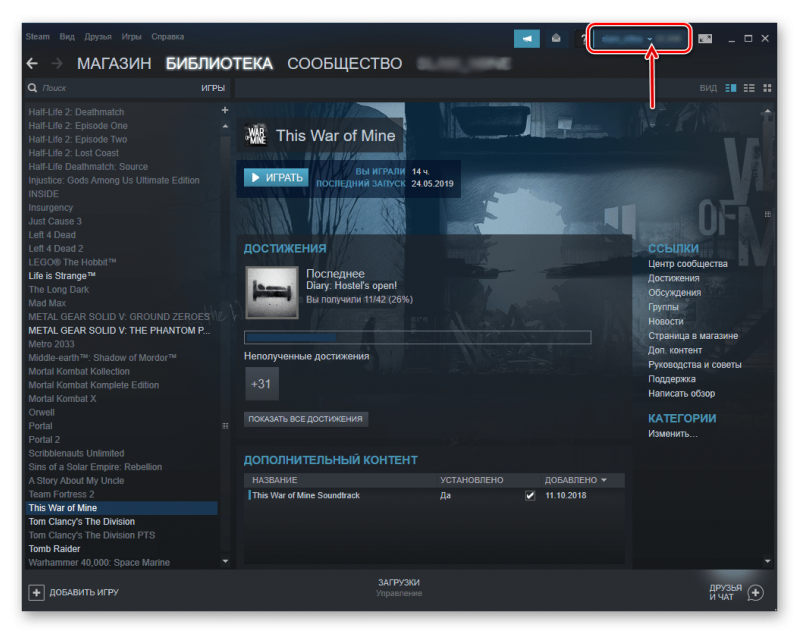This screenshot has width=800, height=634.
Task: Open the Steam menu
Action: (x=38, y=37)
